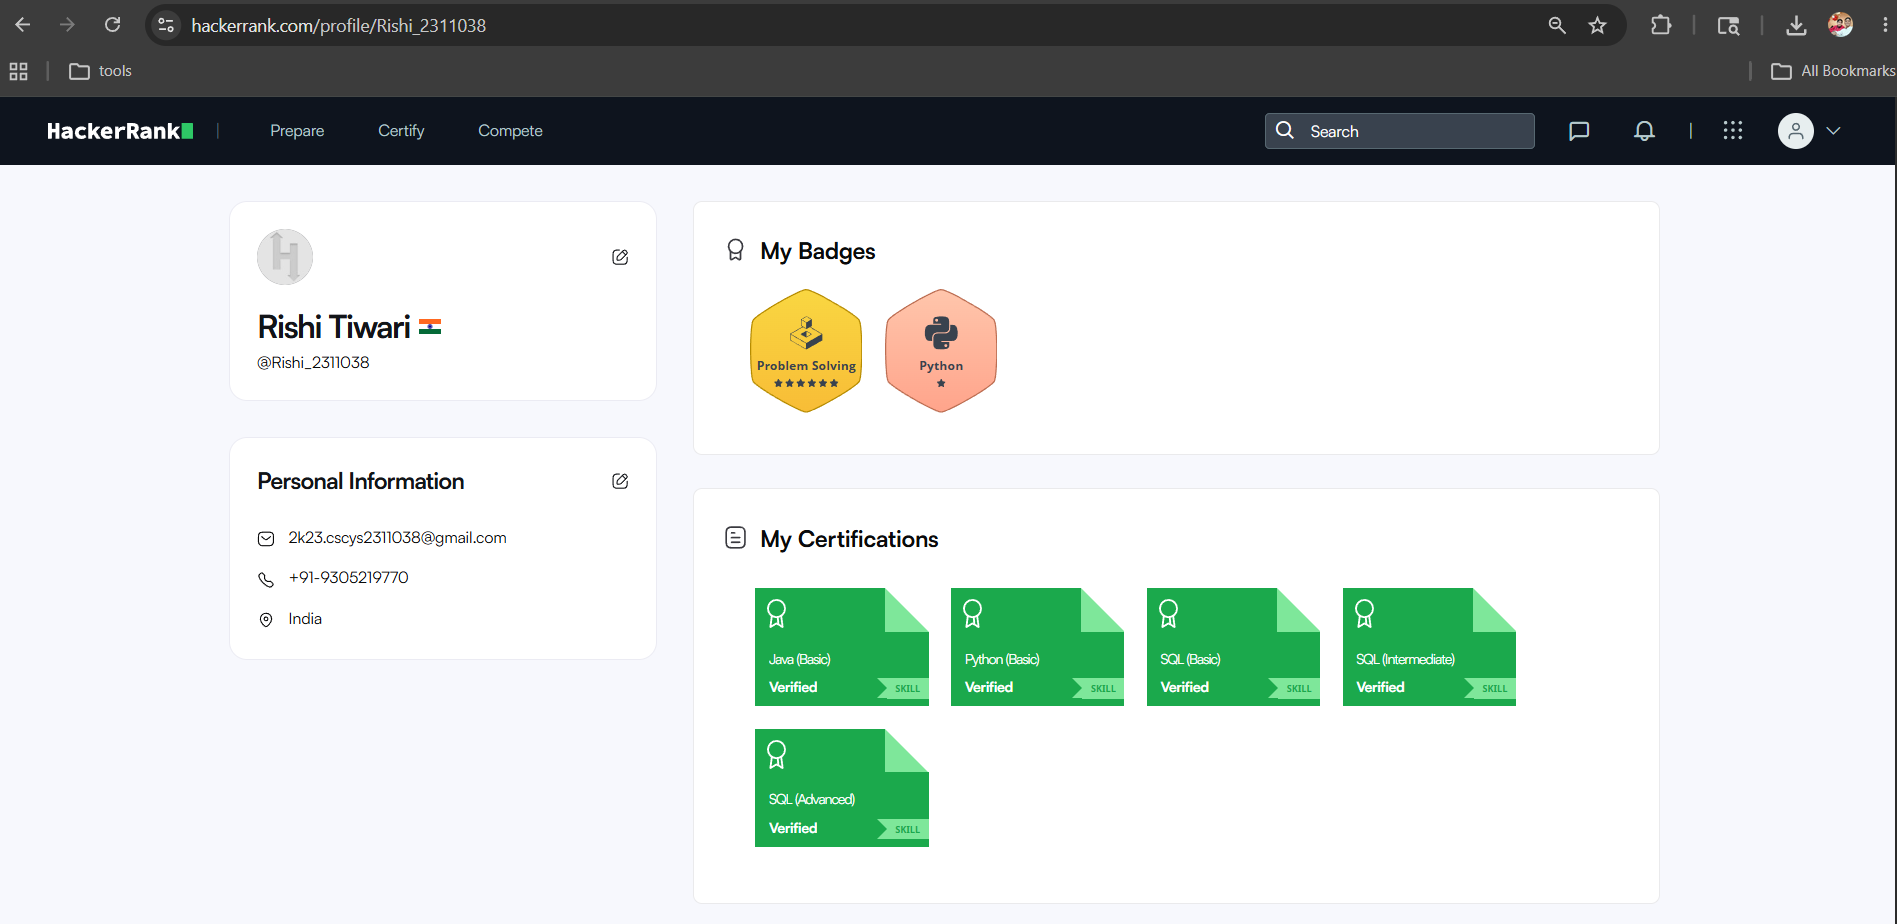Click the Personal Information heading
The image size is (1897, 924).
361,481
